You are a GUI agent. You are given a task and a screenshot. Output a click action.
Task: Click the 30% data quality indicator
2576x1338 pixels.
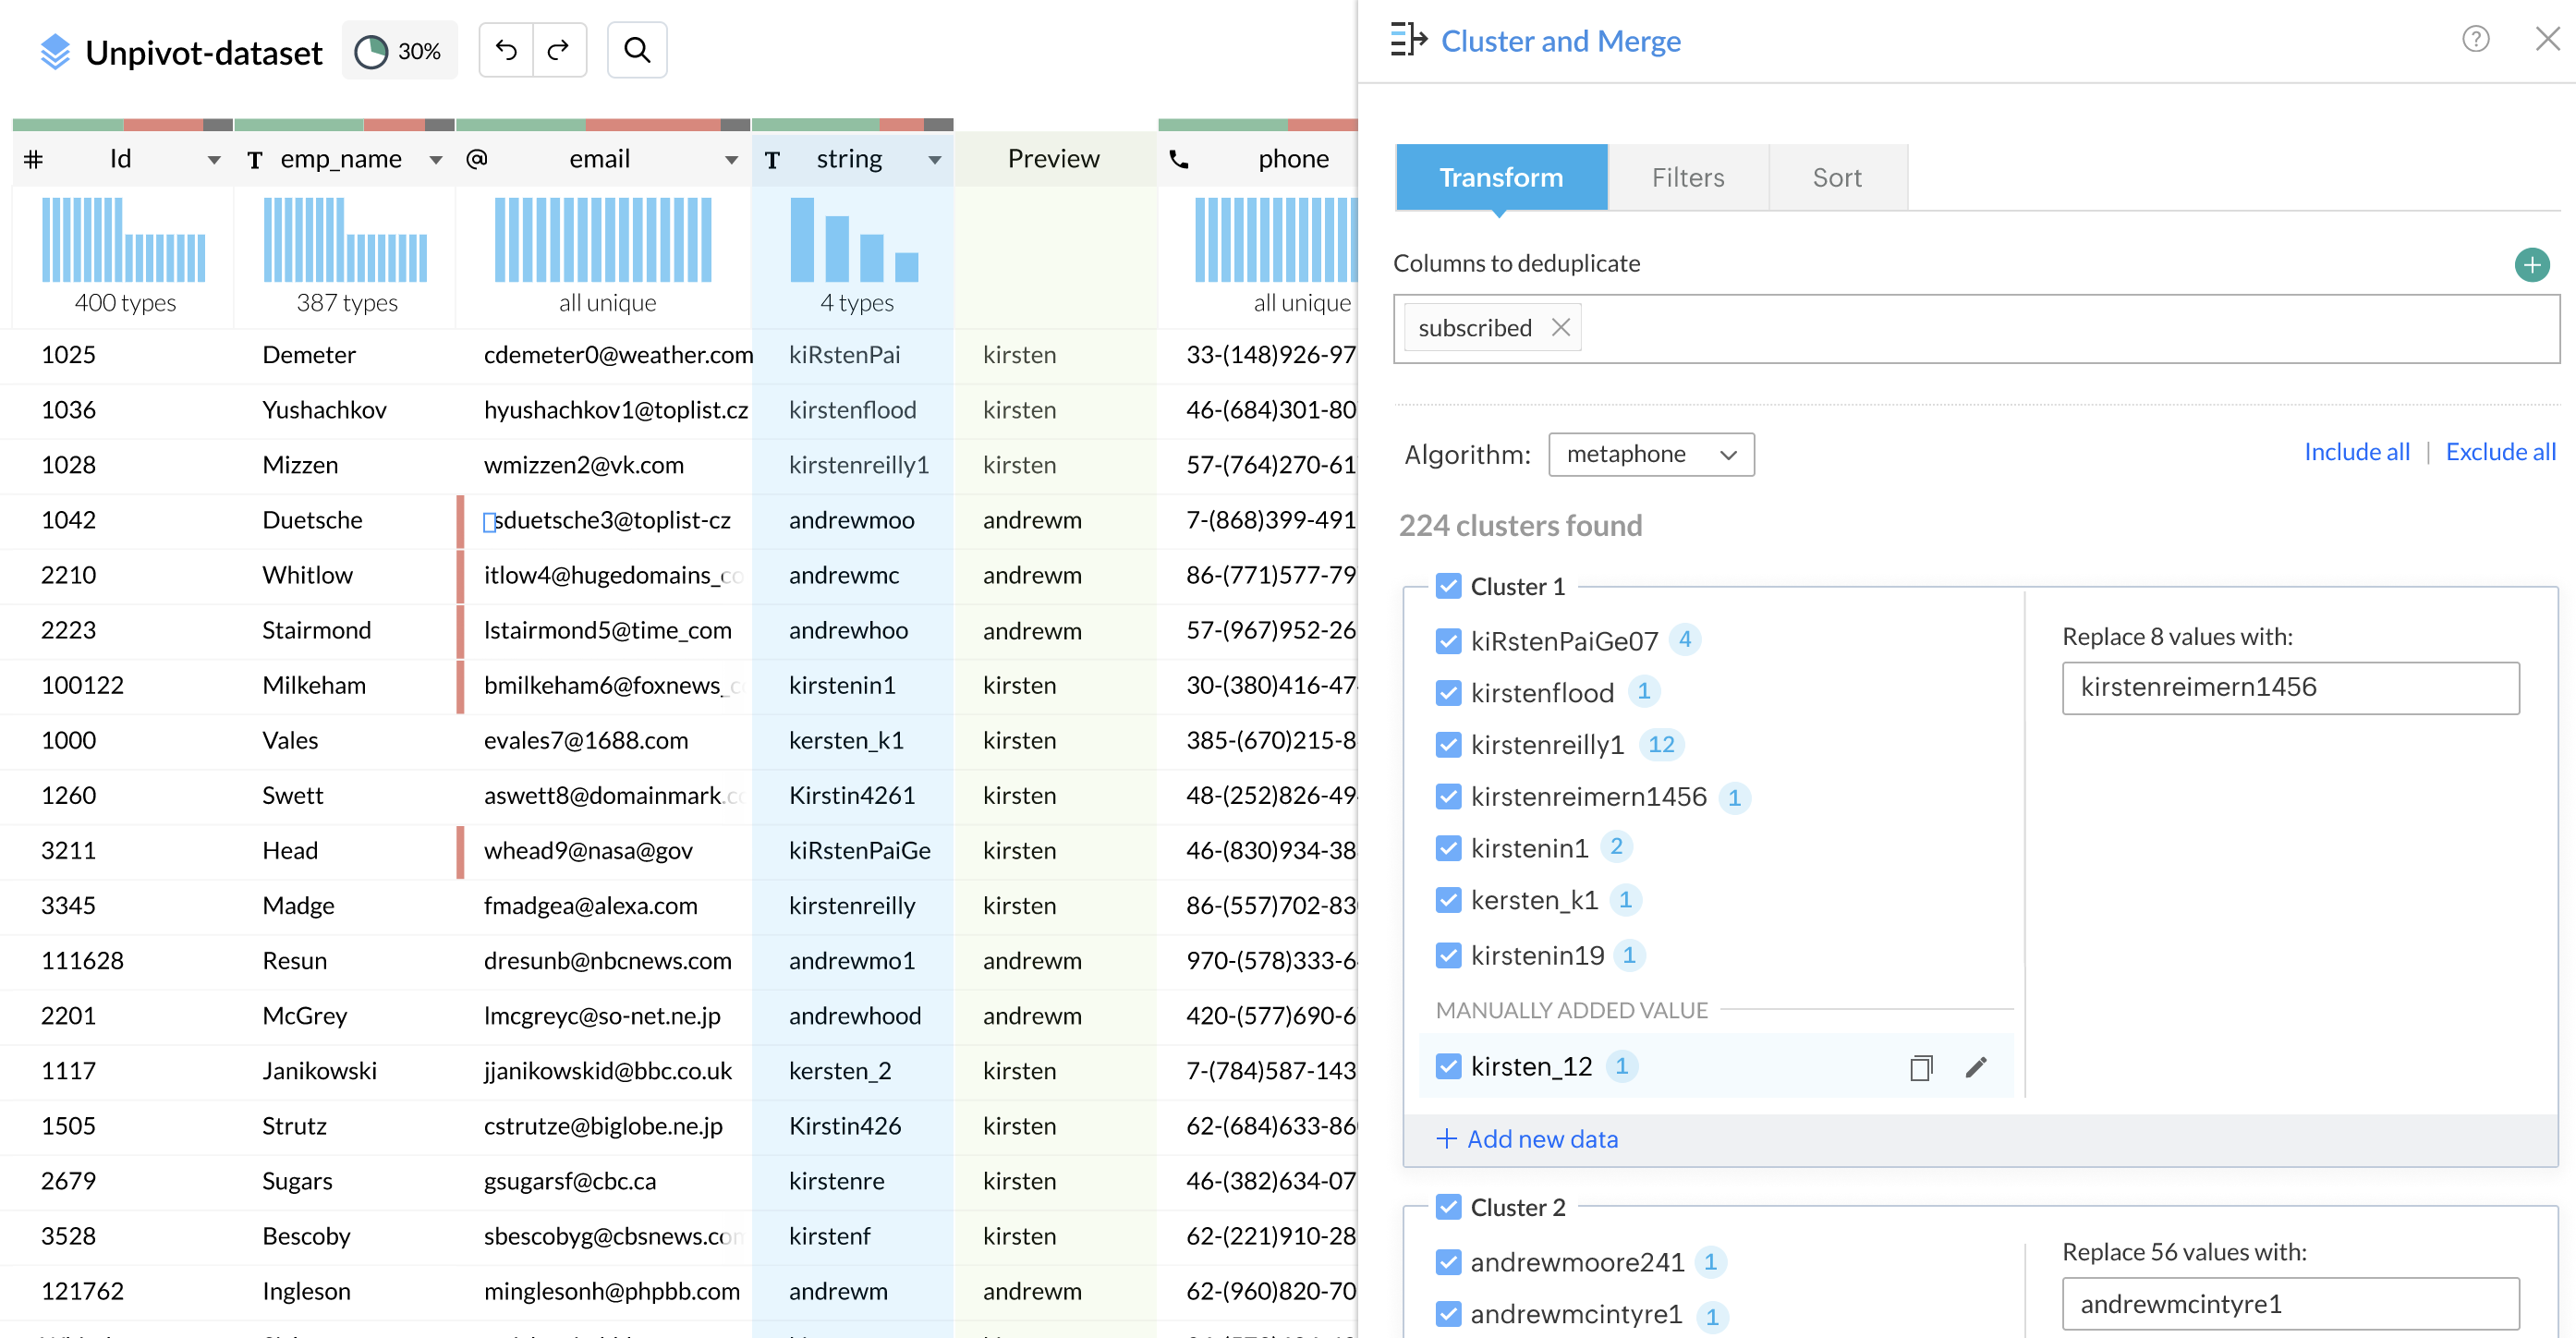coord(400,51)
